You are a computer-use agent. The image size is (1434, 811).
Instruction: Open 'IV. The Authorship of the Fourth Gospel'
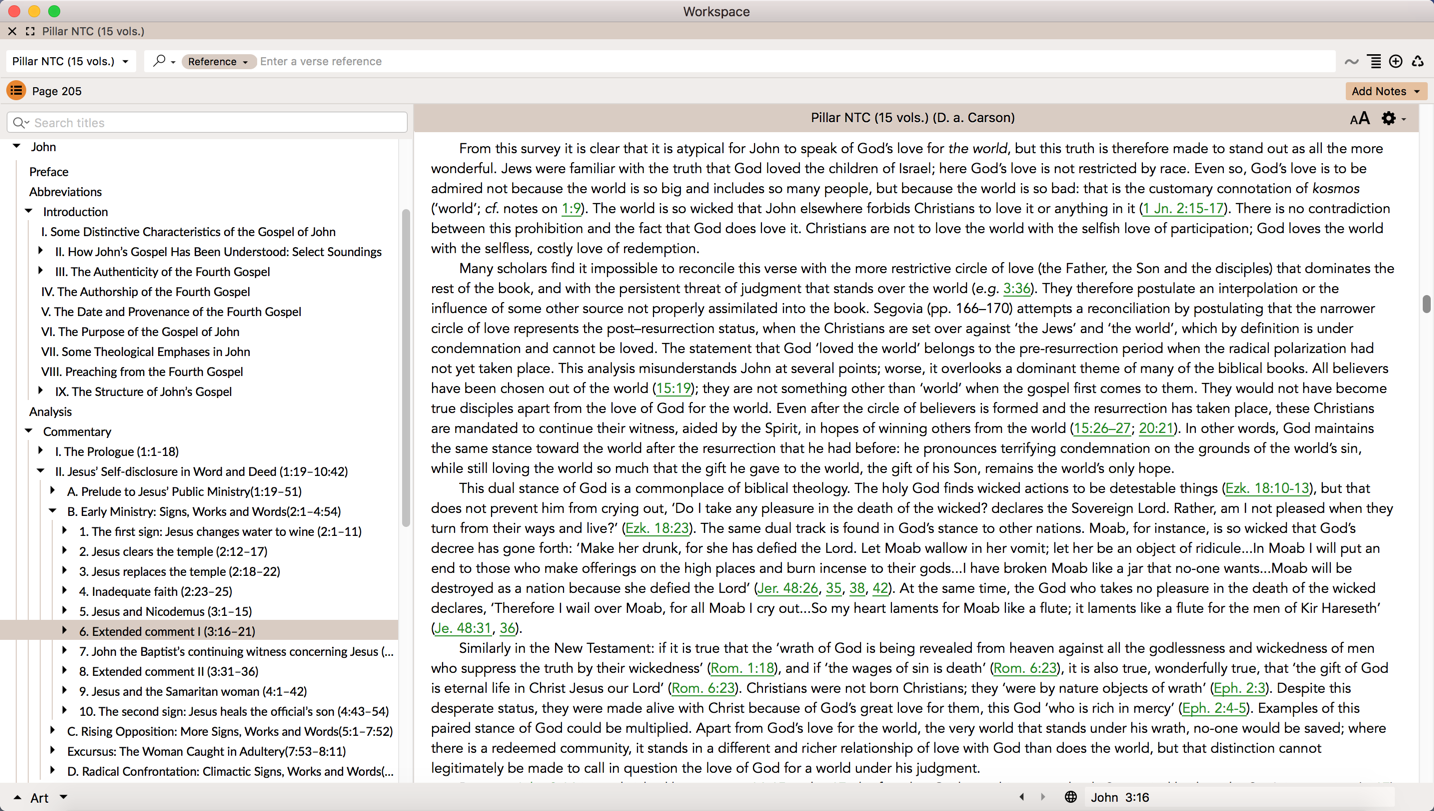pos(145,292)
